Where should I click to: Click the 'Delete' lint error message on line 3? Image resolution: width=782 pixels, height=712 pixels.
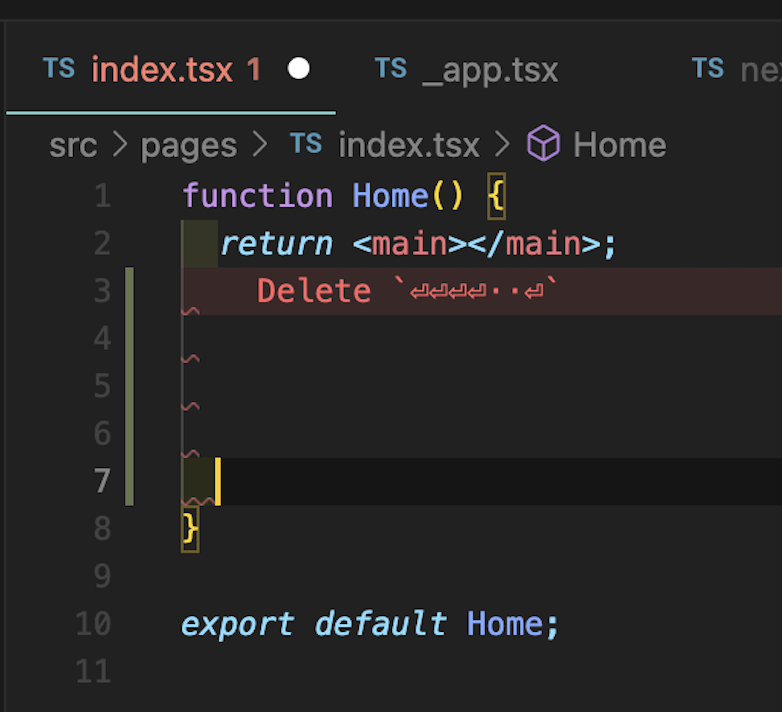tap(407, 291)
